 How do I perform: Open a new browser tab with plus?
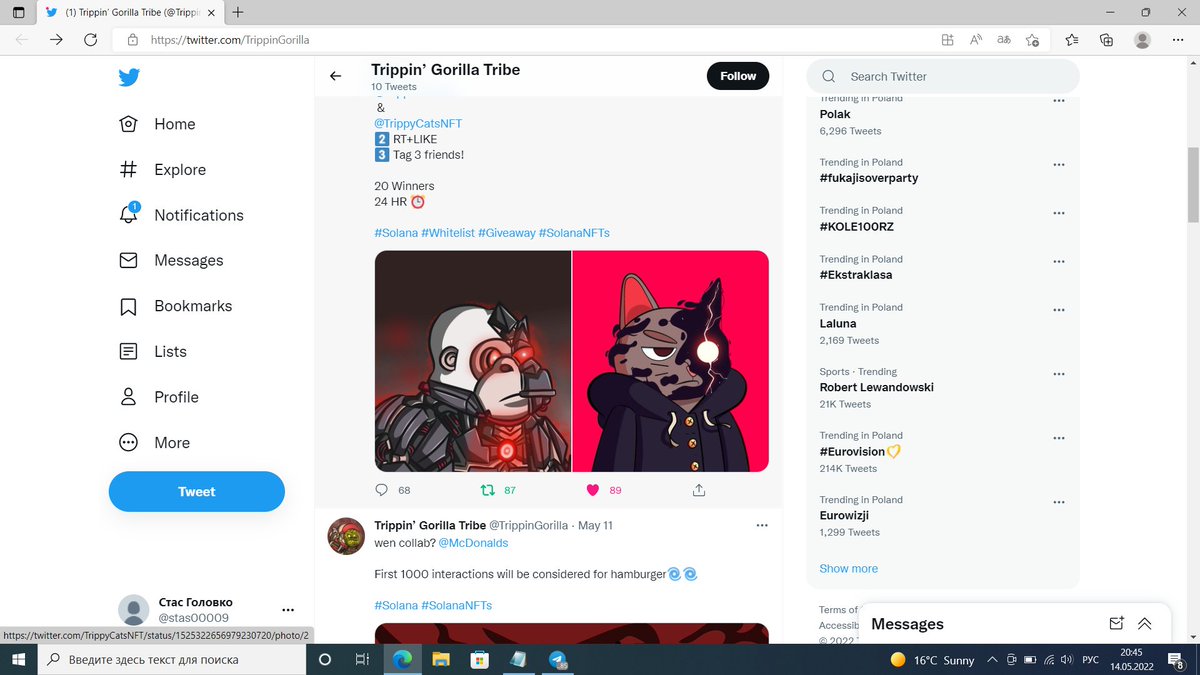point(238,12)
